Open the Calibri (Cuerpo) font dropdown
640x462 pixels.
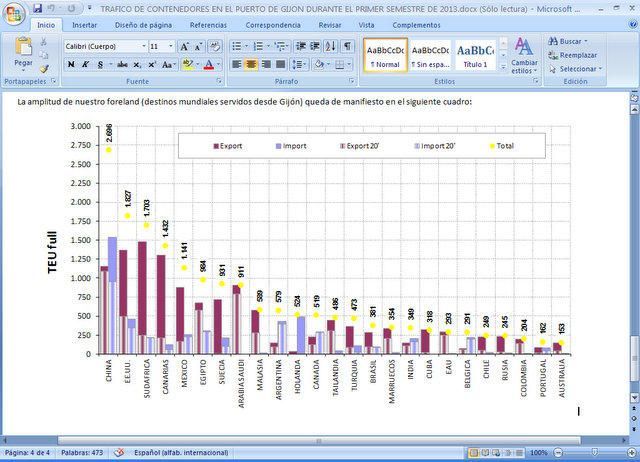143,46
